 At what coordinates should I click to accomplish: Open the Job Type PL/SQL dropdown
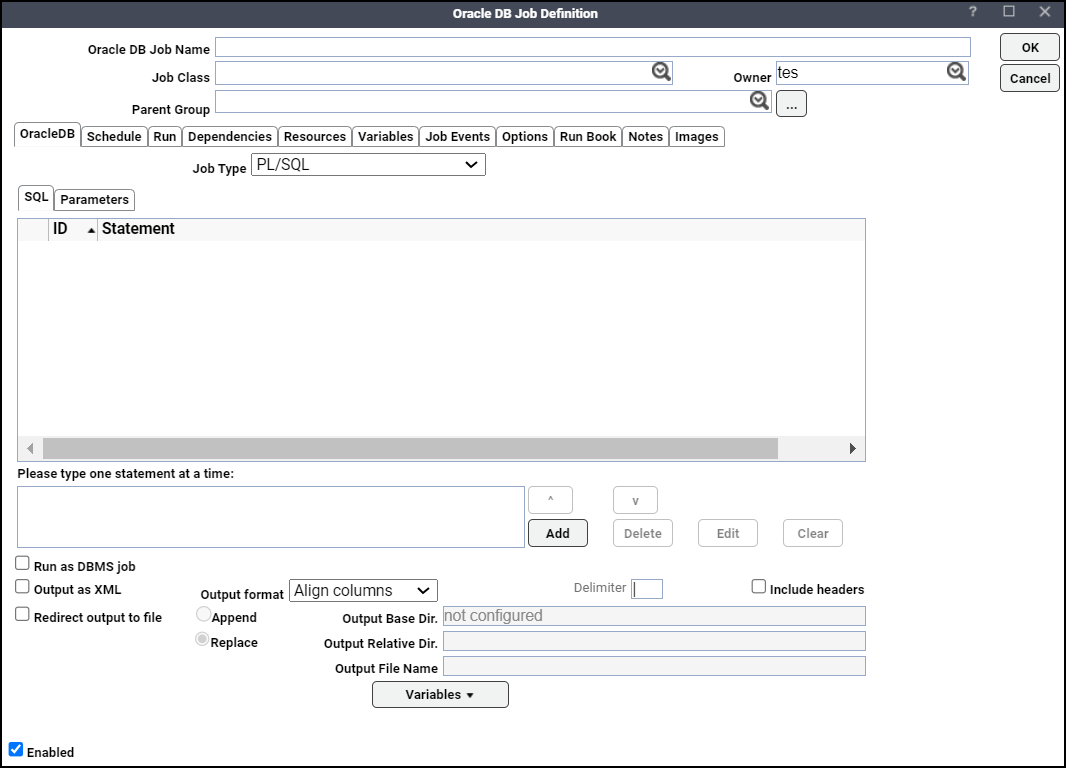click(x=368, y=164)
